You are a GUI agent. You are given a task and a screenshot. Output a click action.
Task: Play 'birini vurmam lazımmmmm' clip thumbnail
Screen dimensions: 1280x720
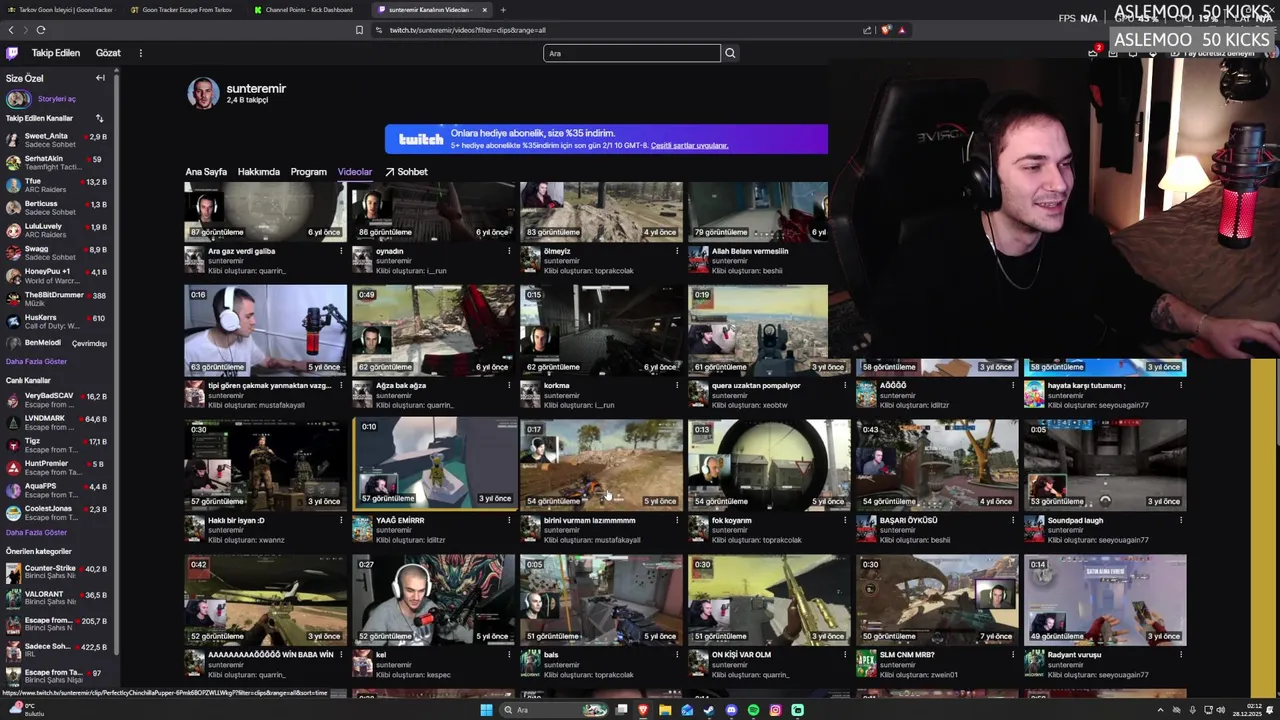coord(602,465)
